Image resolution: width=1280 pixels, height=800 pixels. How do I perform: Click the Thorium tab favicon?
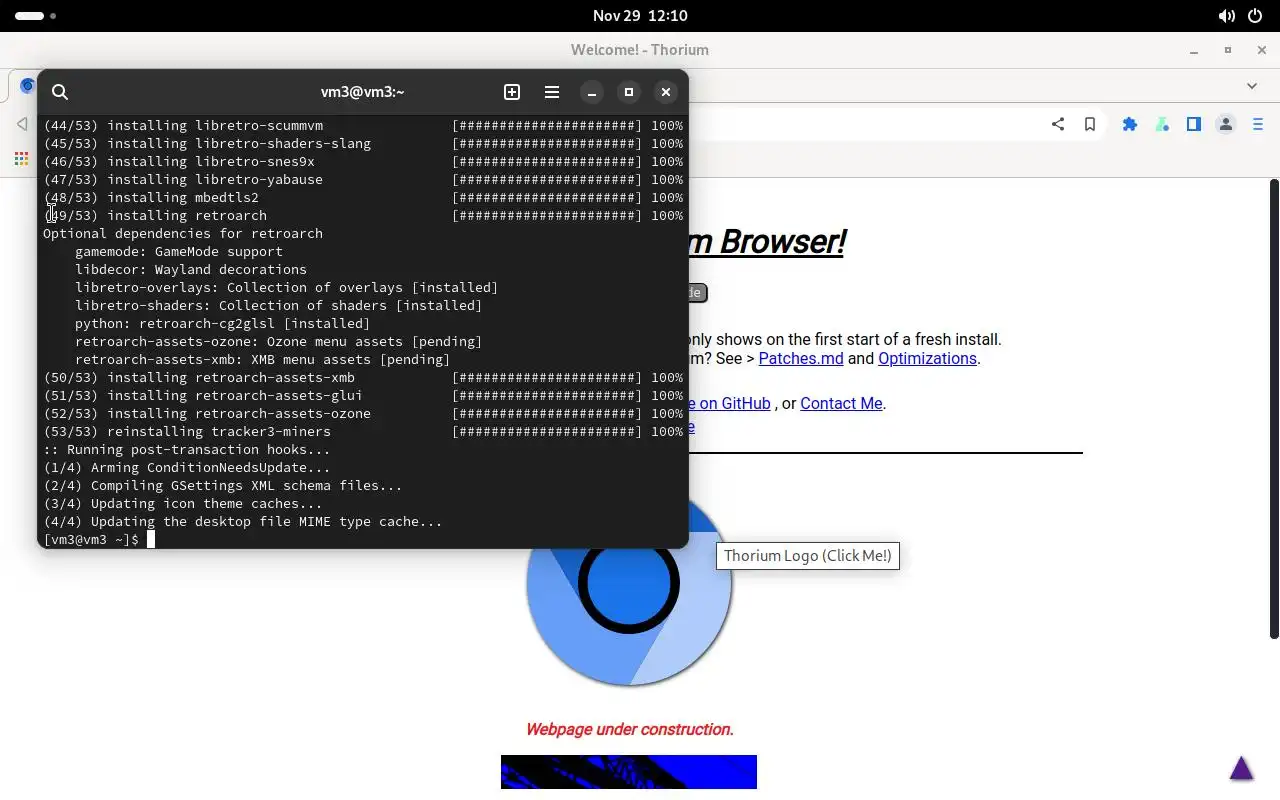(27, 85)
